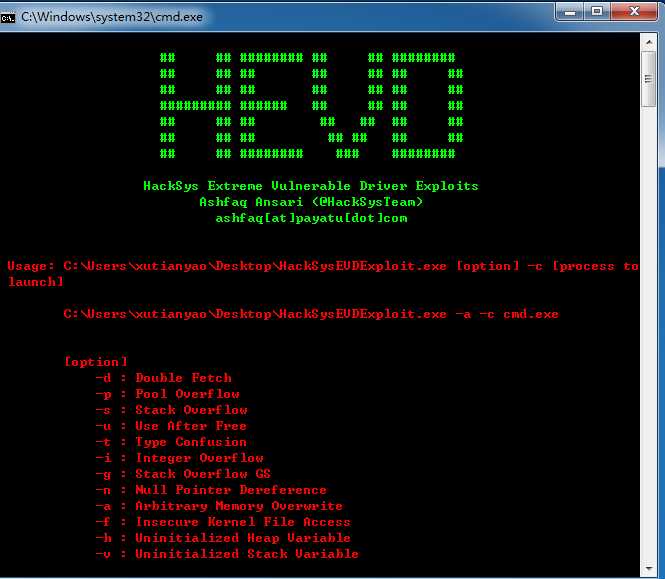Click the 'Uninitialized Heap Variable' line
This screenshot has height=579, width=665.
pos(223,538)
